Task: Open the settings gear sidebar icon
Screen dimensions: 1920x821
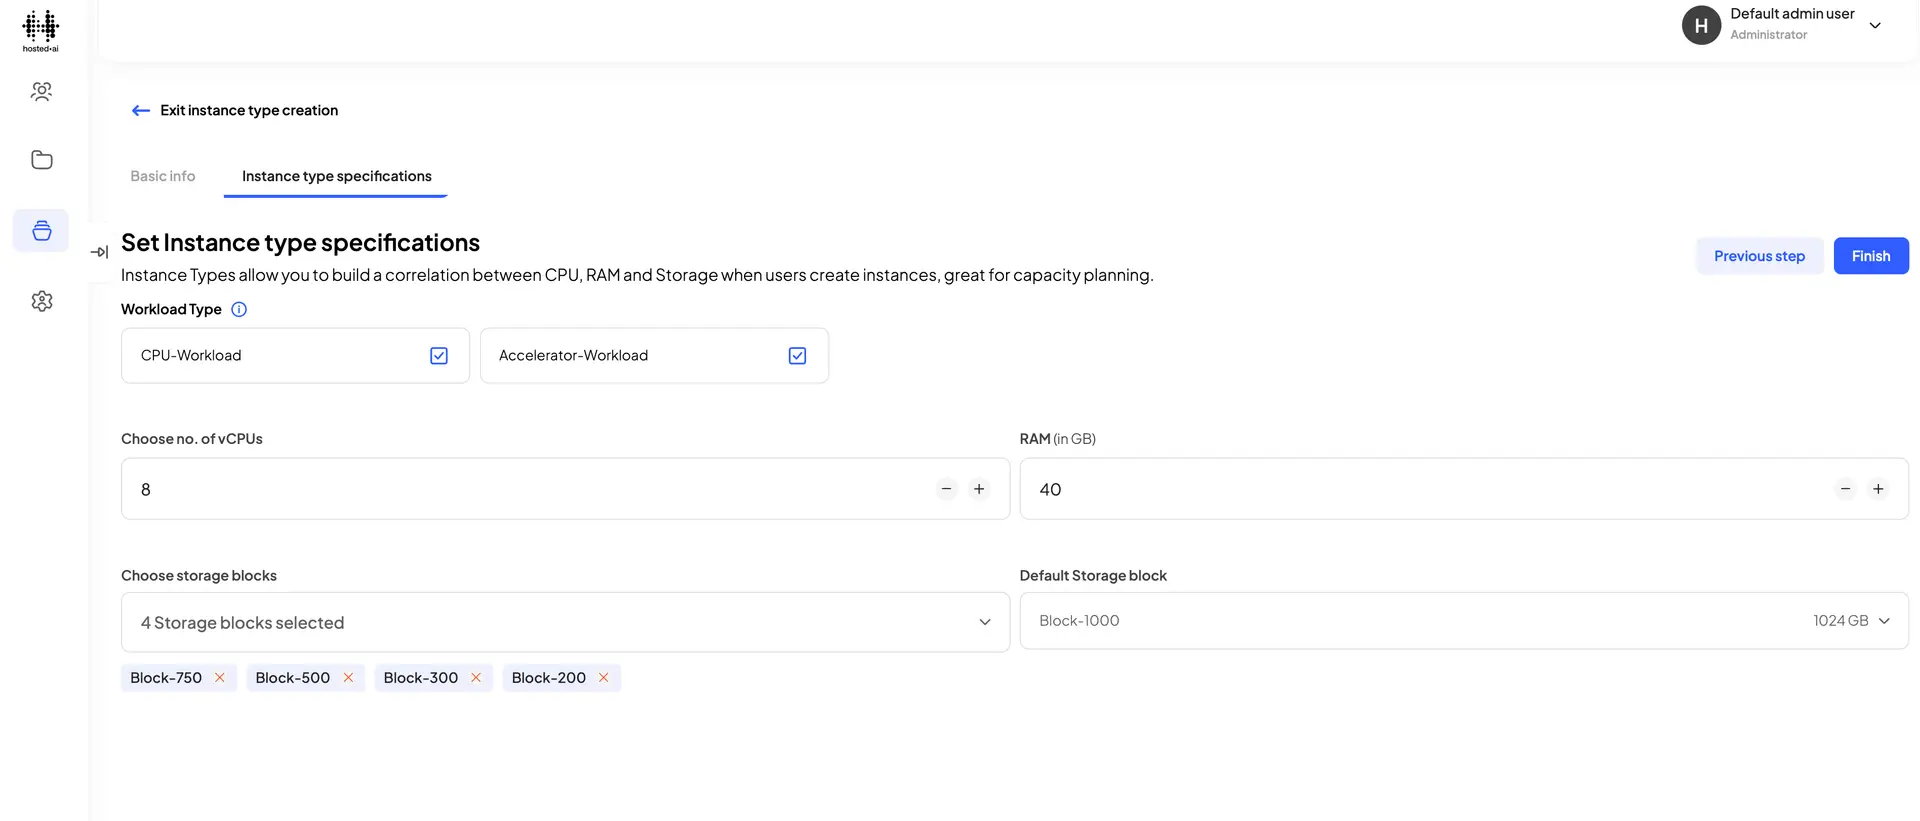Action: coord(41,301)
